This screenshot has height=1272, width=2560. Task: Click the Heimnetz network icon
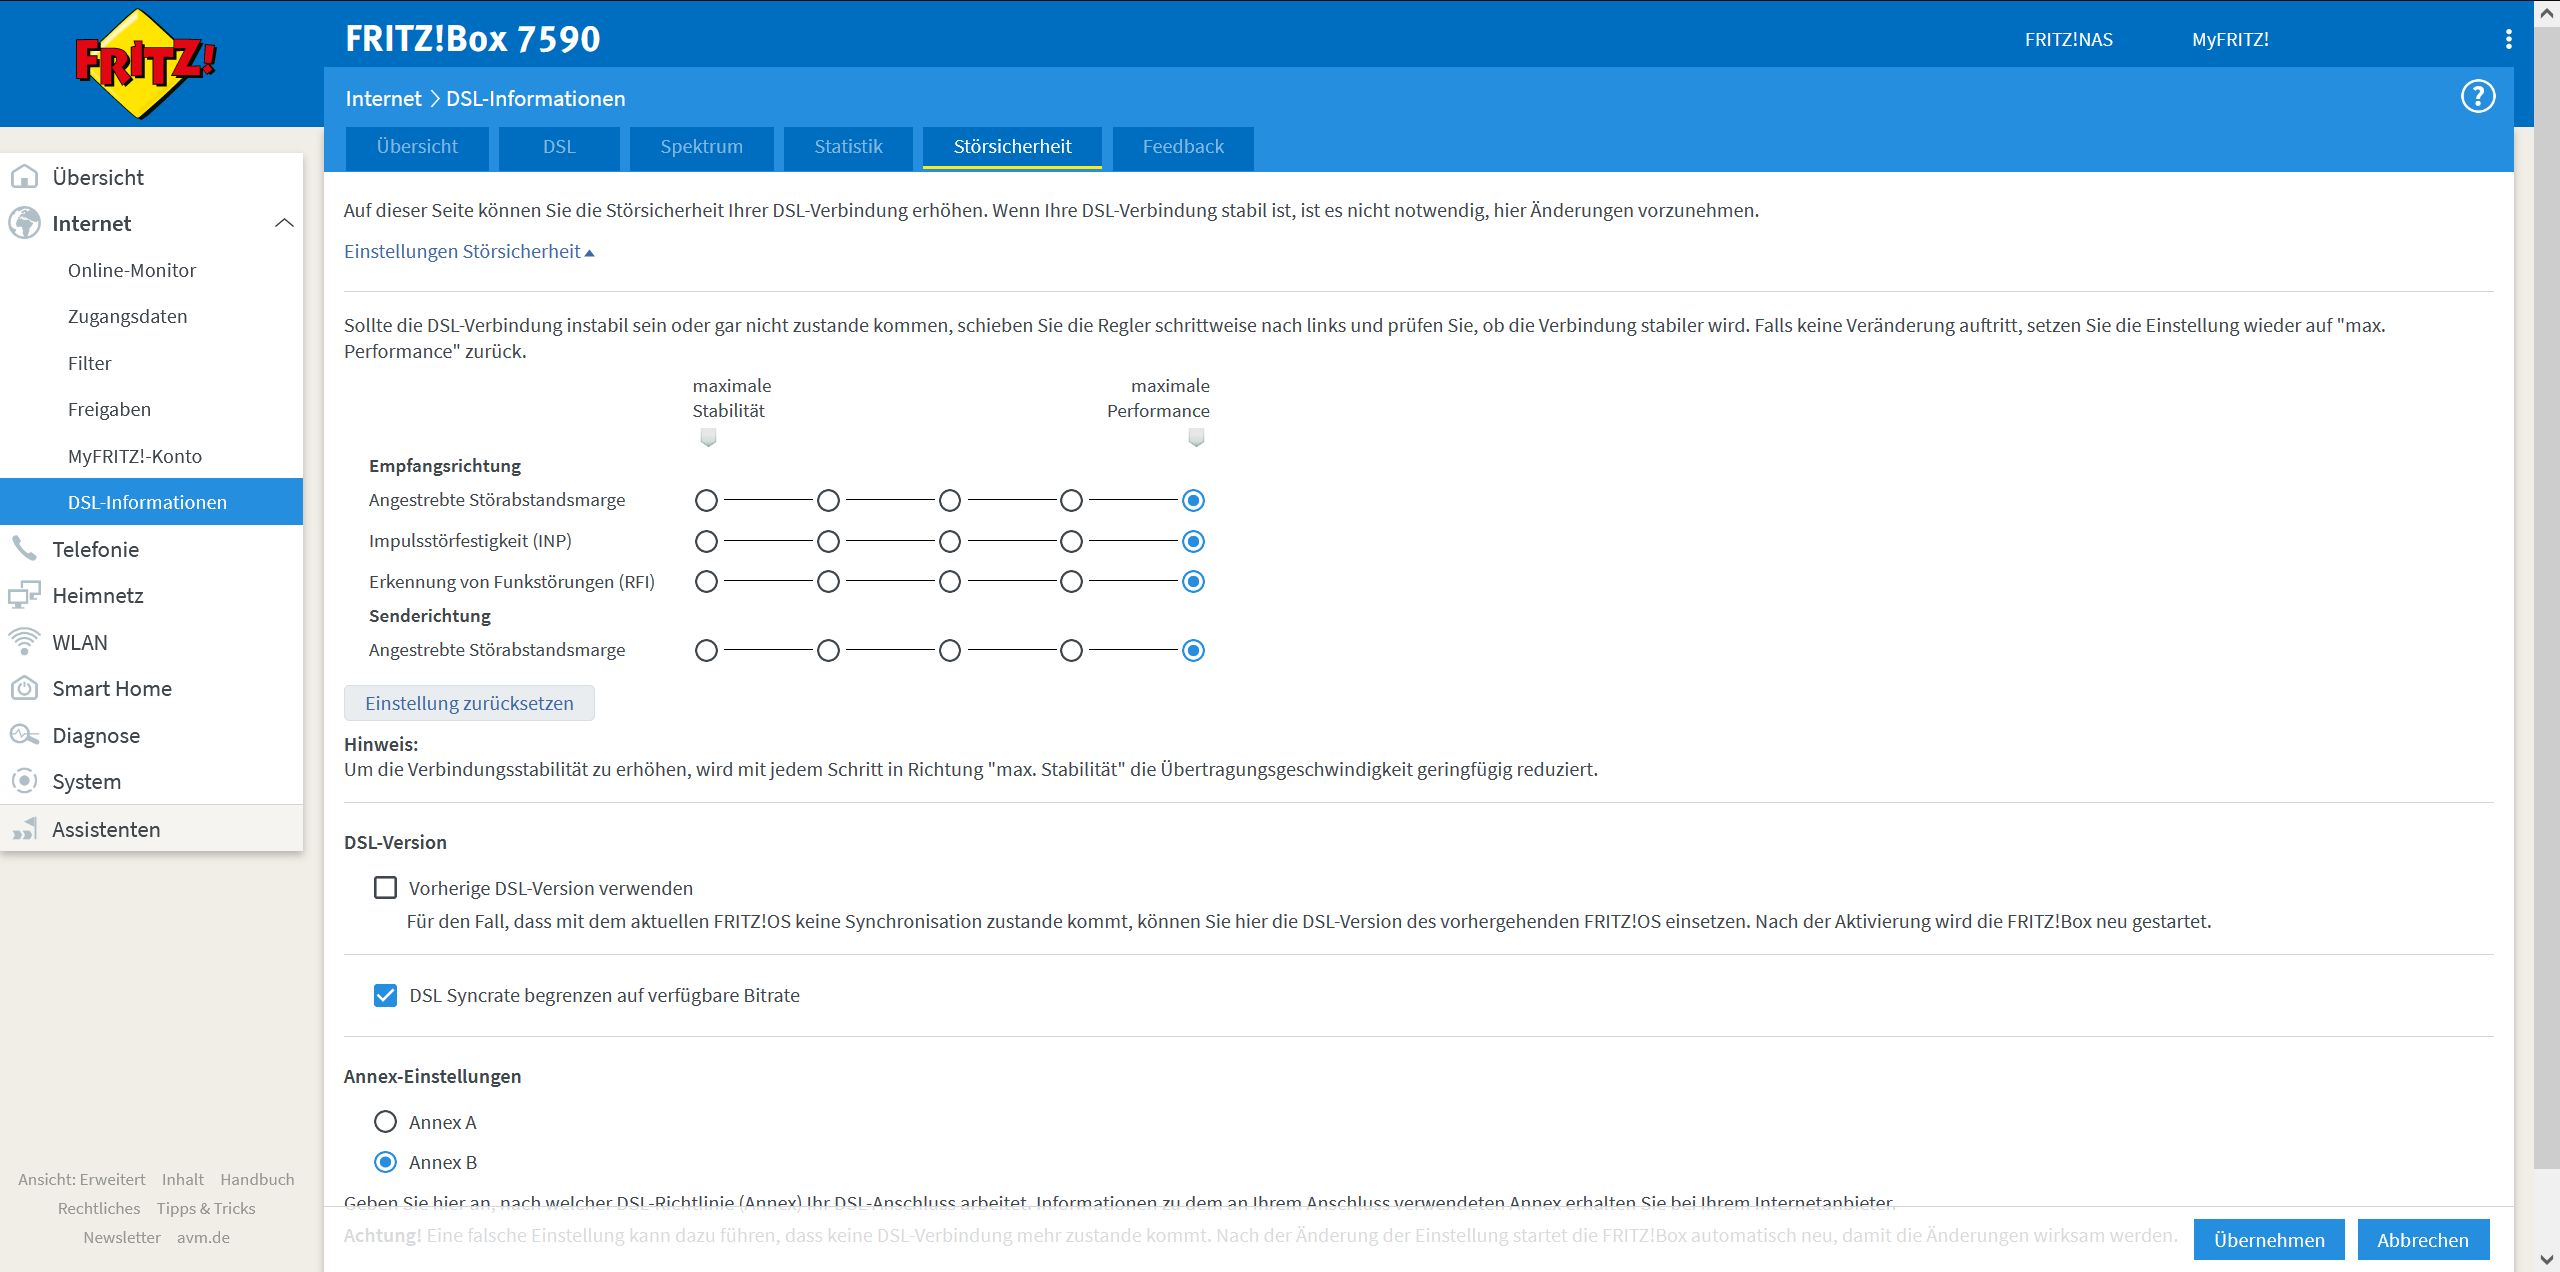click(x=24, y=595)
